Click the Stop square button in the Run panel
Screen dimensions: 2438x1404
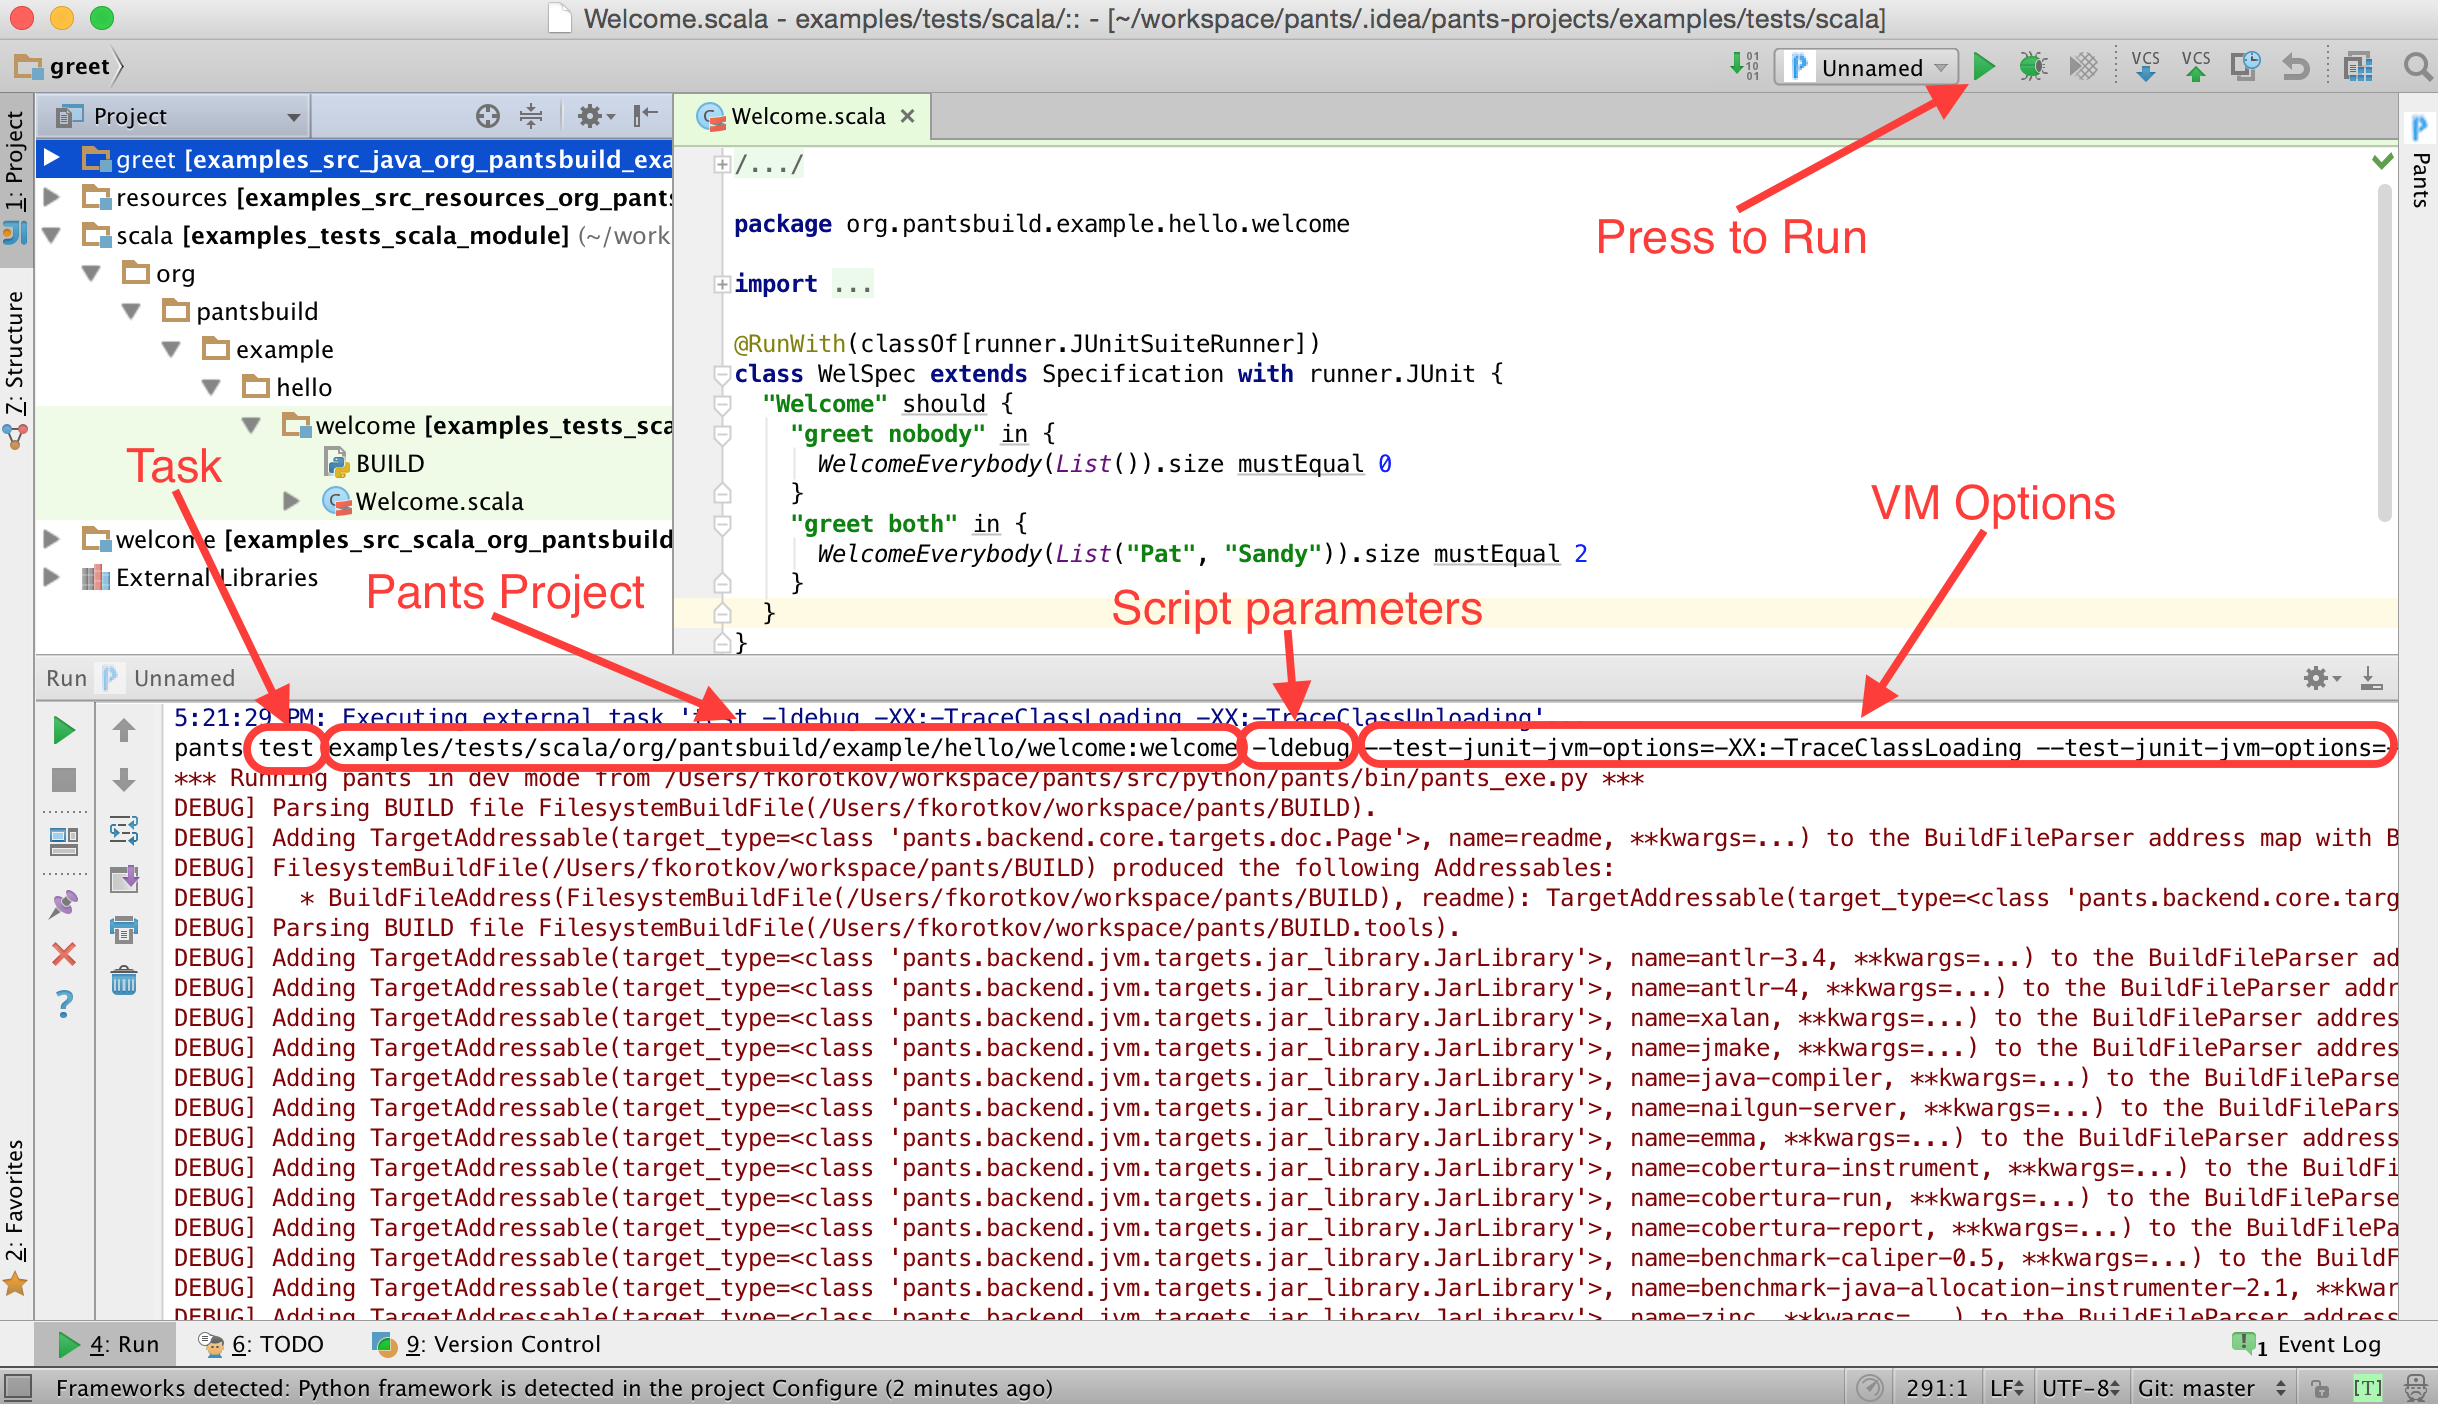pos(64,780)
